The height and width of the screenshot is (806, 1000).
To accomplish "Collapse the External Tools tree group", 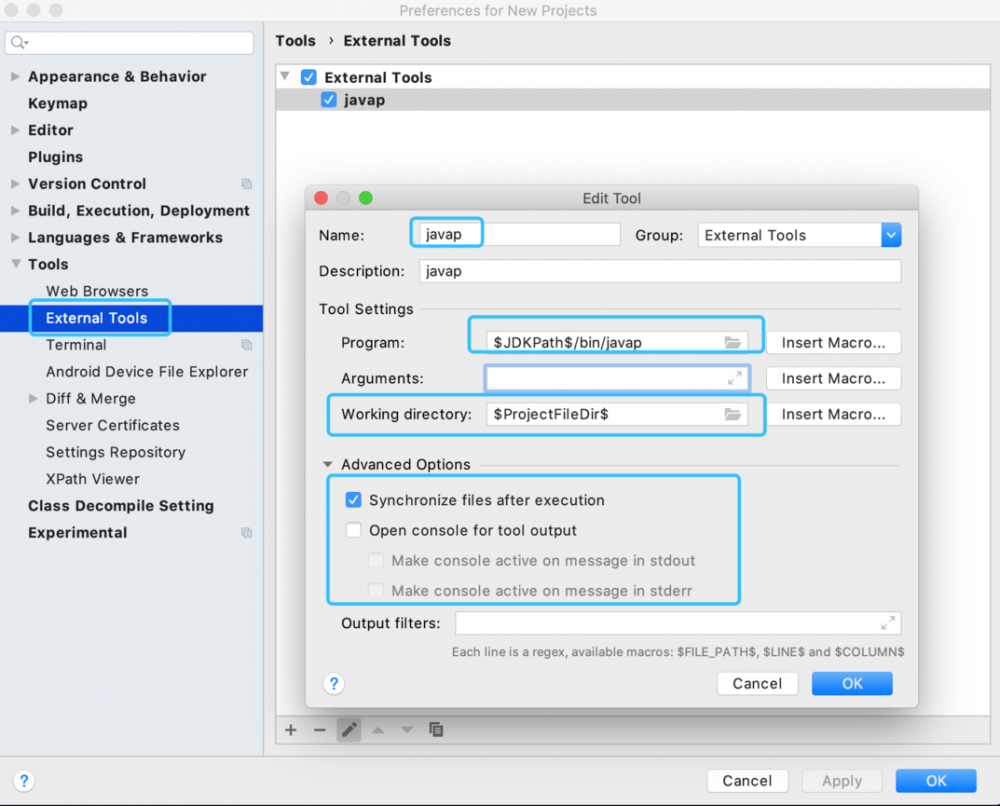I will tap(285, 77).
